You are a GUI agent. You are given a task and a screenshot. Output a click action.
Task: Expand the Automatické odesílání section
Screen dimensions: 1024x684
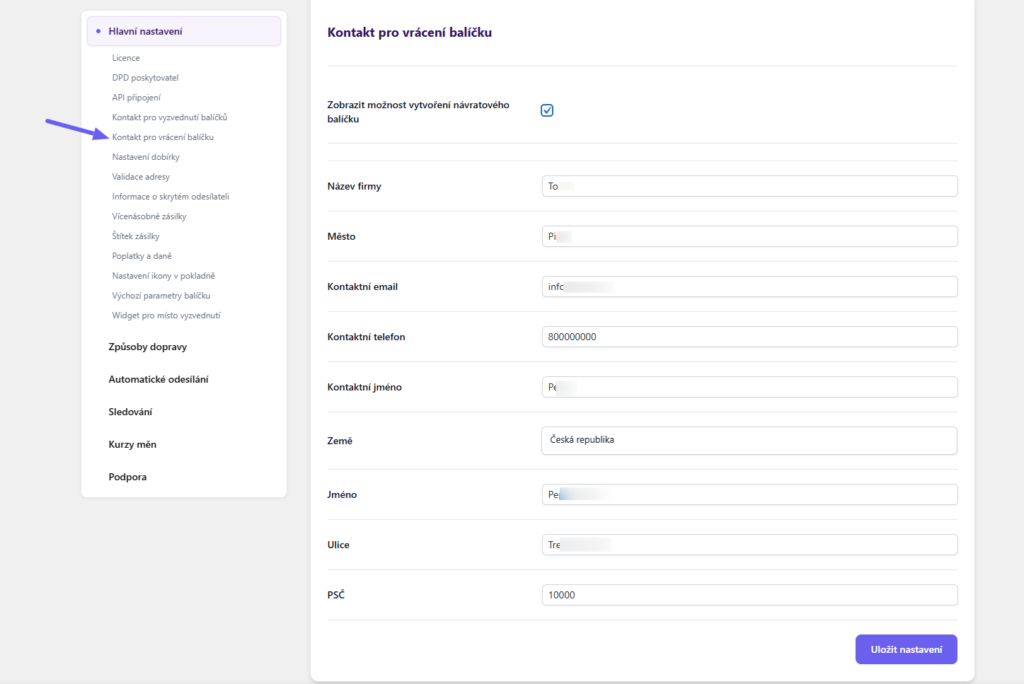click(x=158, y=379)
